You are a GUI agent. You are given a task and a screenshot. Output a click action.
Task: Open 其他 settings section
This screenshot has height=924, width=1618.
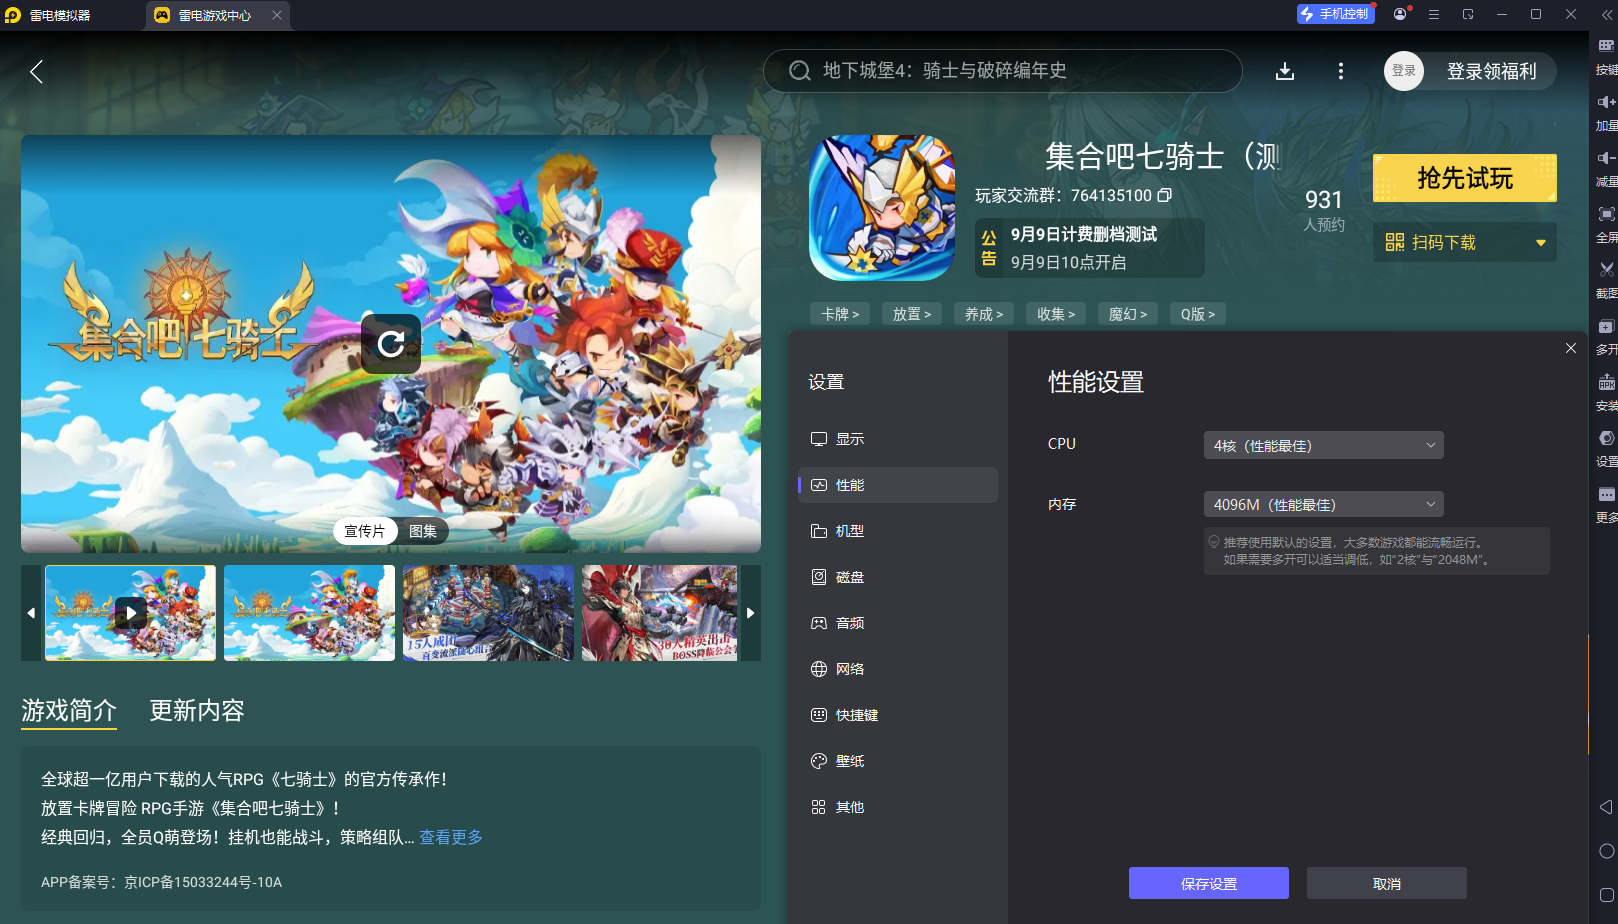pos(898,807)
